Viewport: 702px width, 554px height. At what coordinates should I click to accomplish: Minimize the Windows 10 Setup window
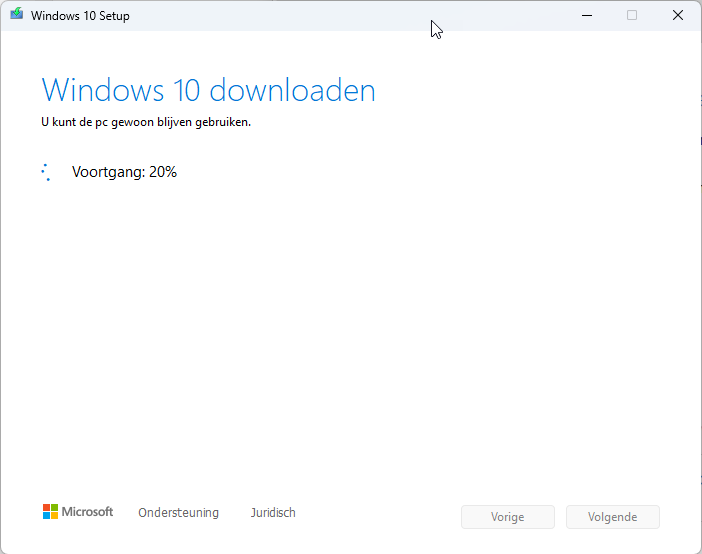[587, 15]
